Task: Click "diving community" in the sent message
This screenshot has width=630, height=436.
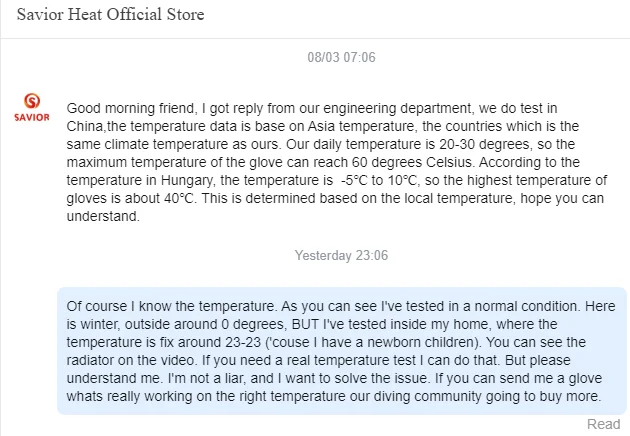Action: 434,396
